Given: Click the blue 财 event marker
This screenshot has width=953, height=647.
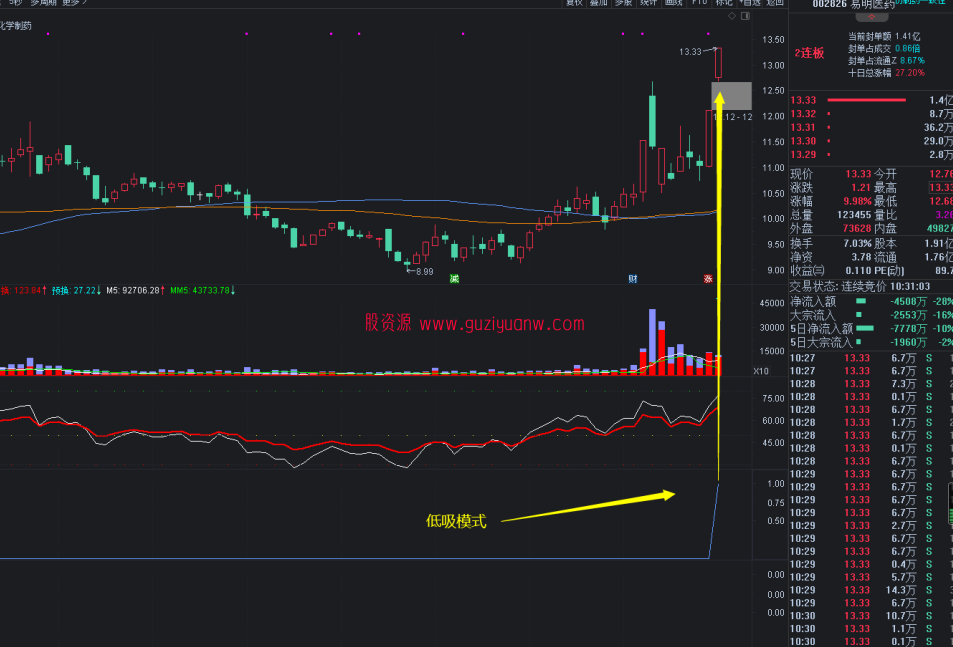Looking at the screenshot, I should (x=633, y=279).
